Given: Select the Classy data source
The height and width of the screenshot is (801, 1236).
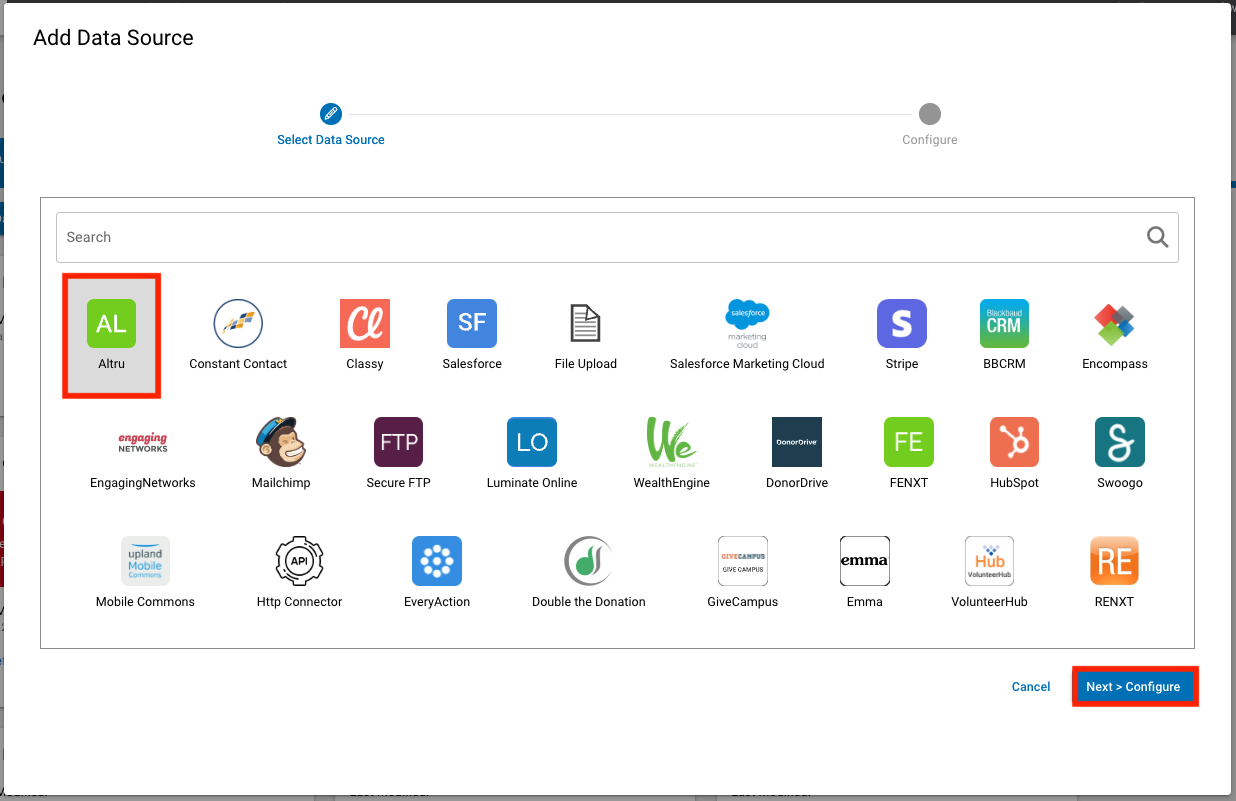Looking at the screenshot, I should (x=364, y=323).
